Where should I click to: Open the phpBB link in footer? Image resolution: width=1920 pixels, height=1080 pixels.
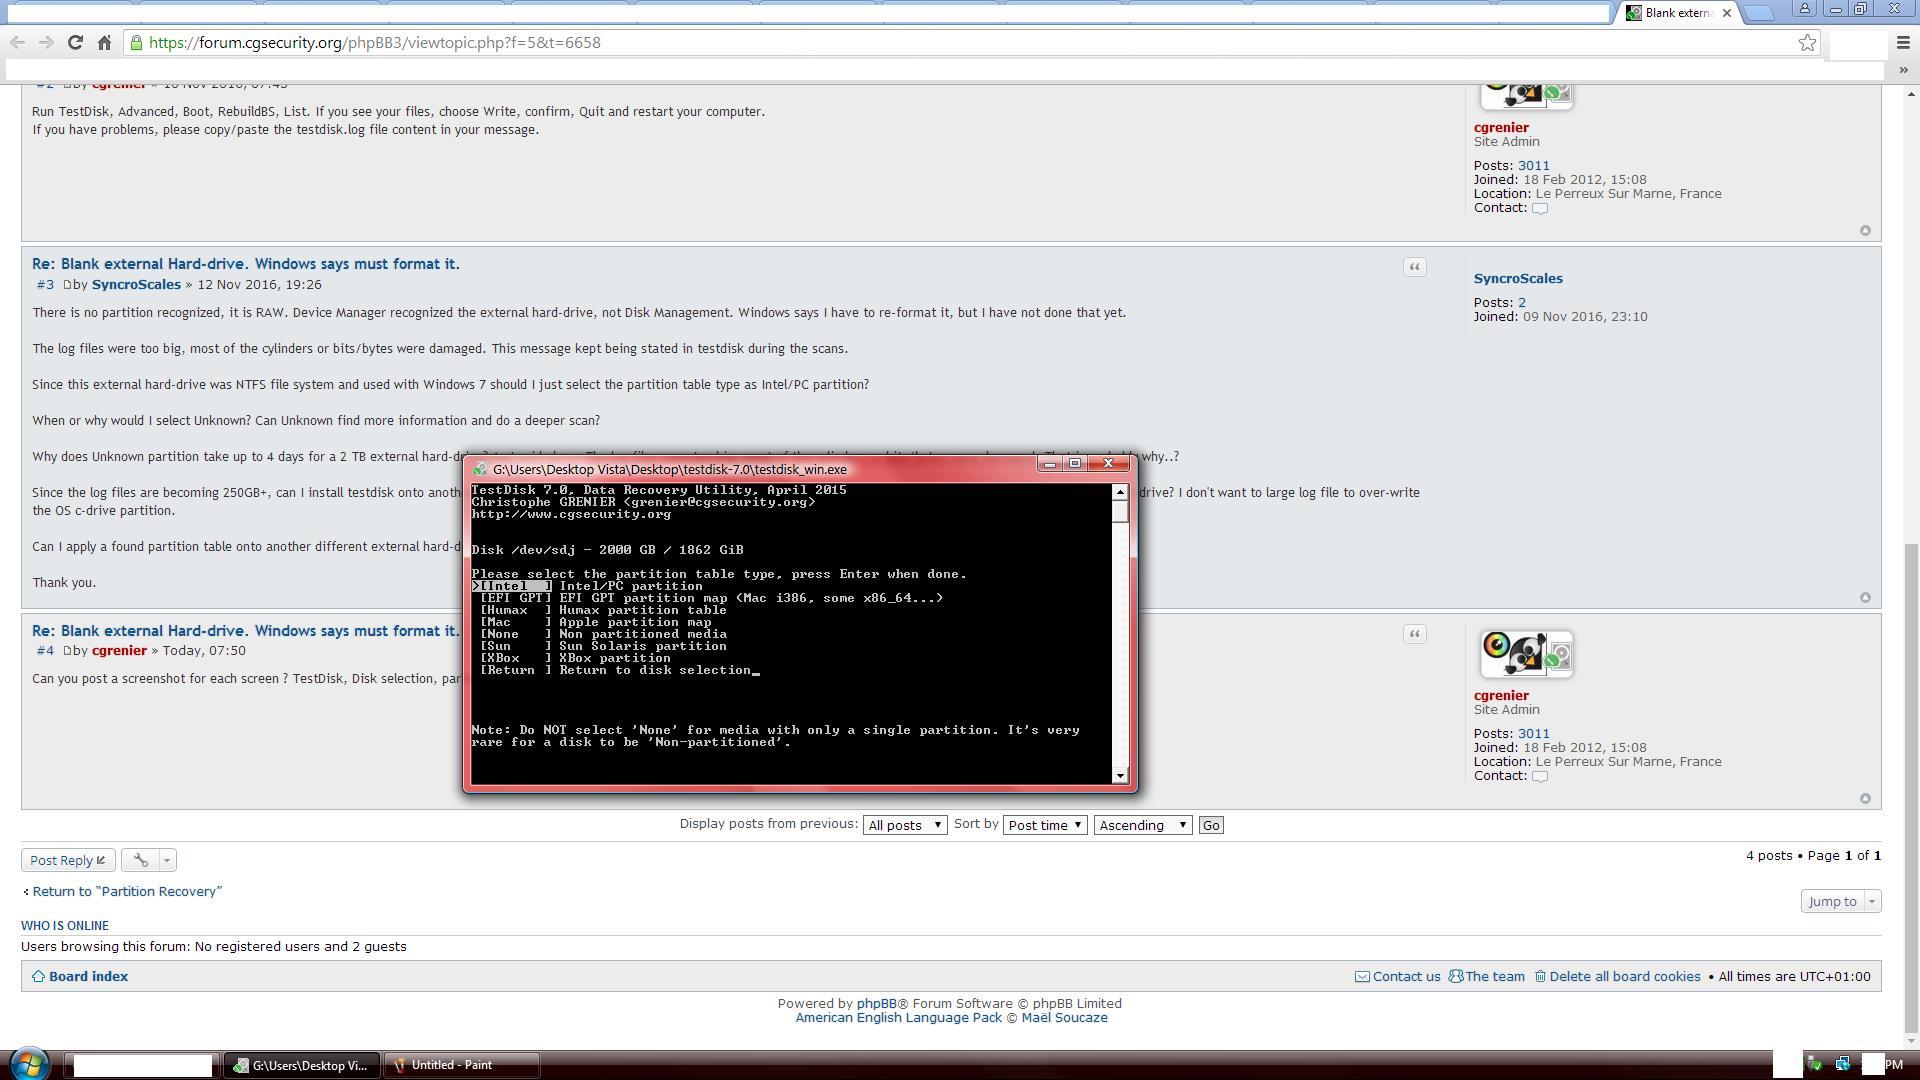pyautogui.click(x=876, y=1004)
